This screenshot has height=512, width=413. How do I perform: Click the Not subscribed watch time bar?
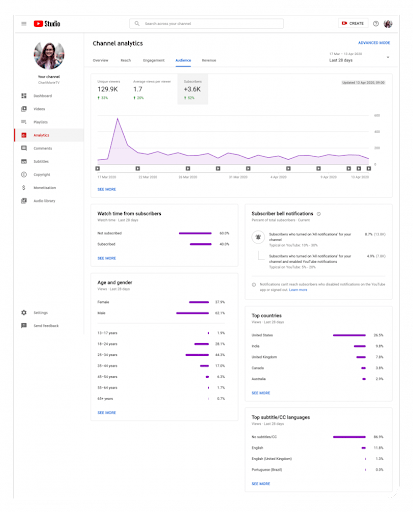195,233
